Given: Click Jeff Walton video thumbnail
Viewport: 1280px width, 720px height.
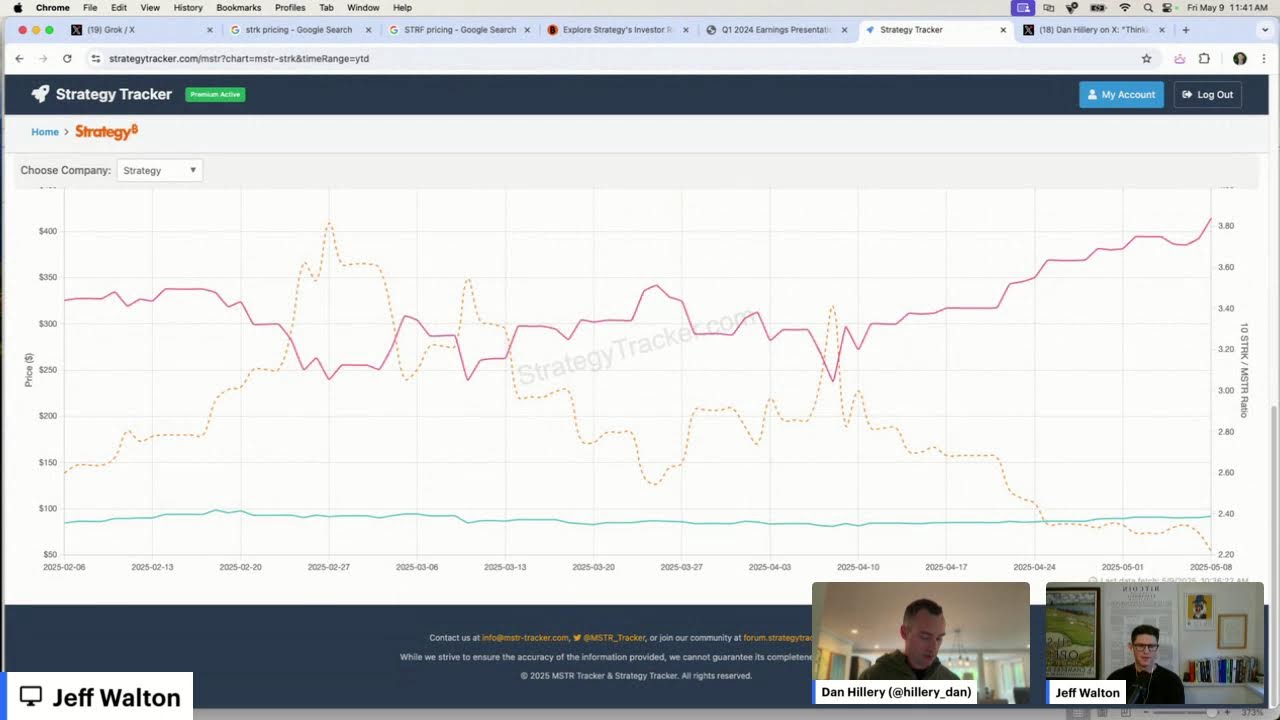Looking at the screenshot, I should point(1155,643).
